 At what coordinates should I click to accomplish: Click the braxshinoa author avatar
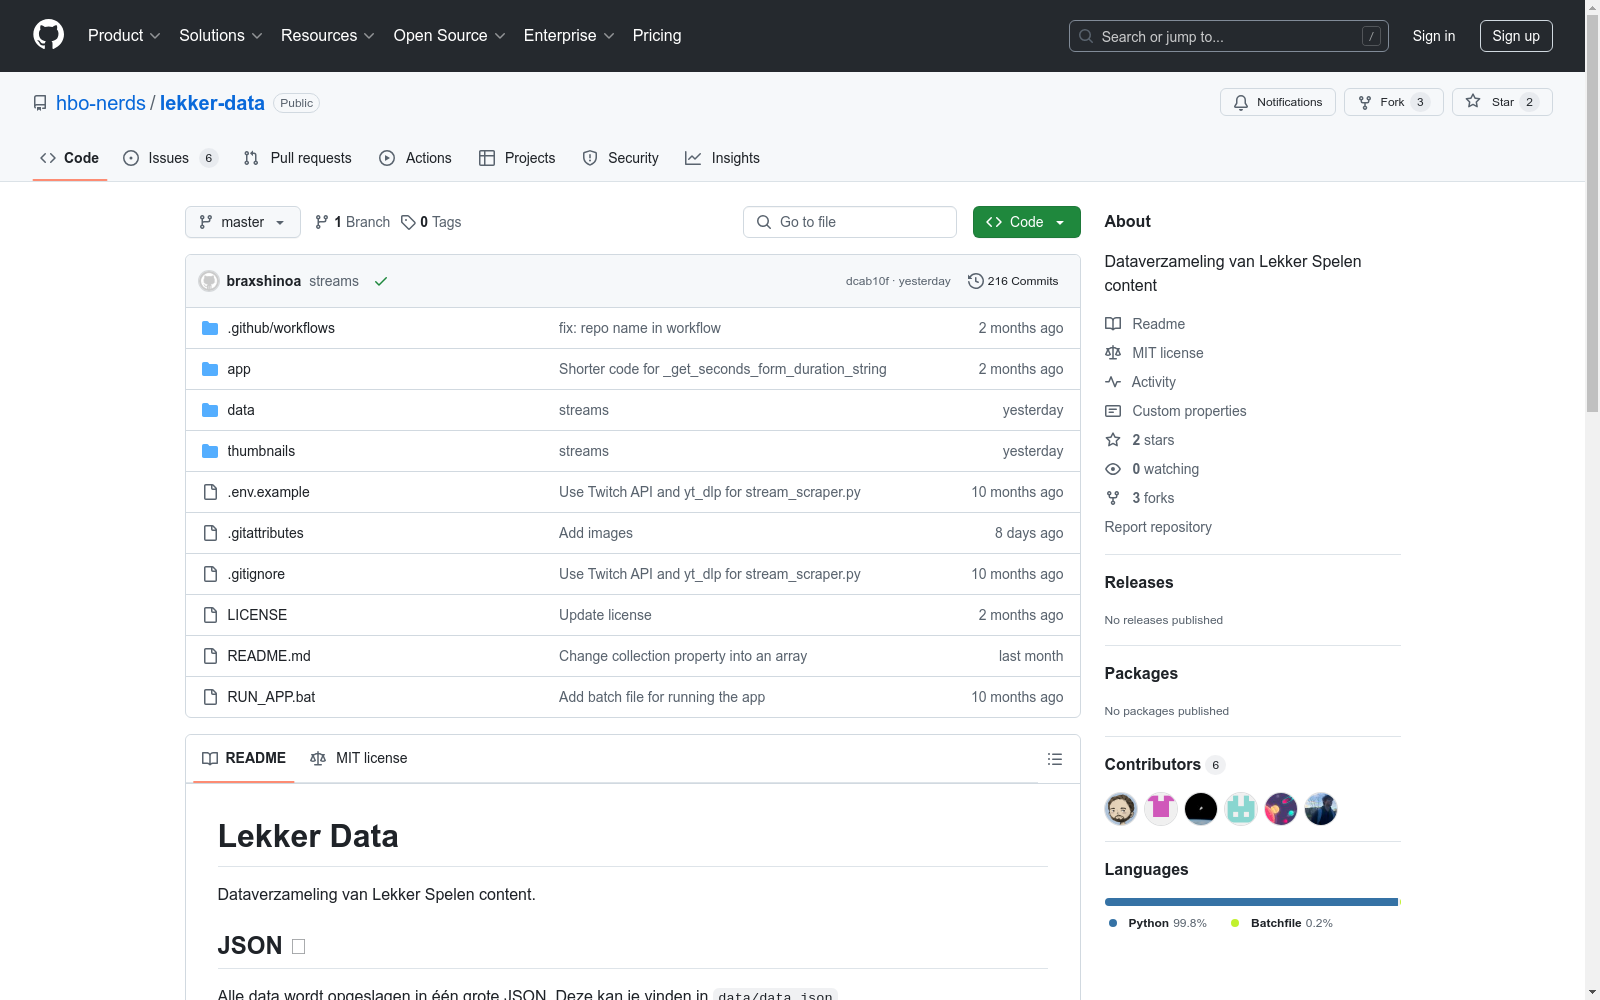click(x=209, y=281)
